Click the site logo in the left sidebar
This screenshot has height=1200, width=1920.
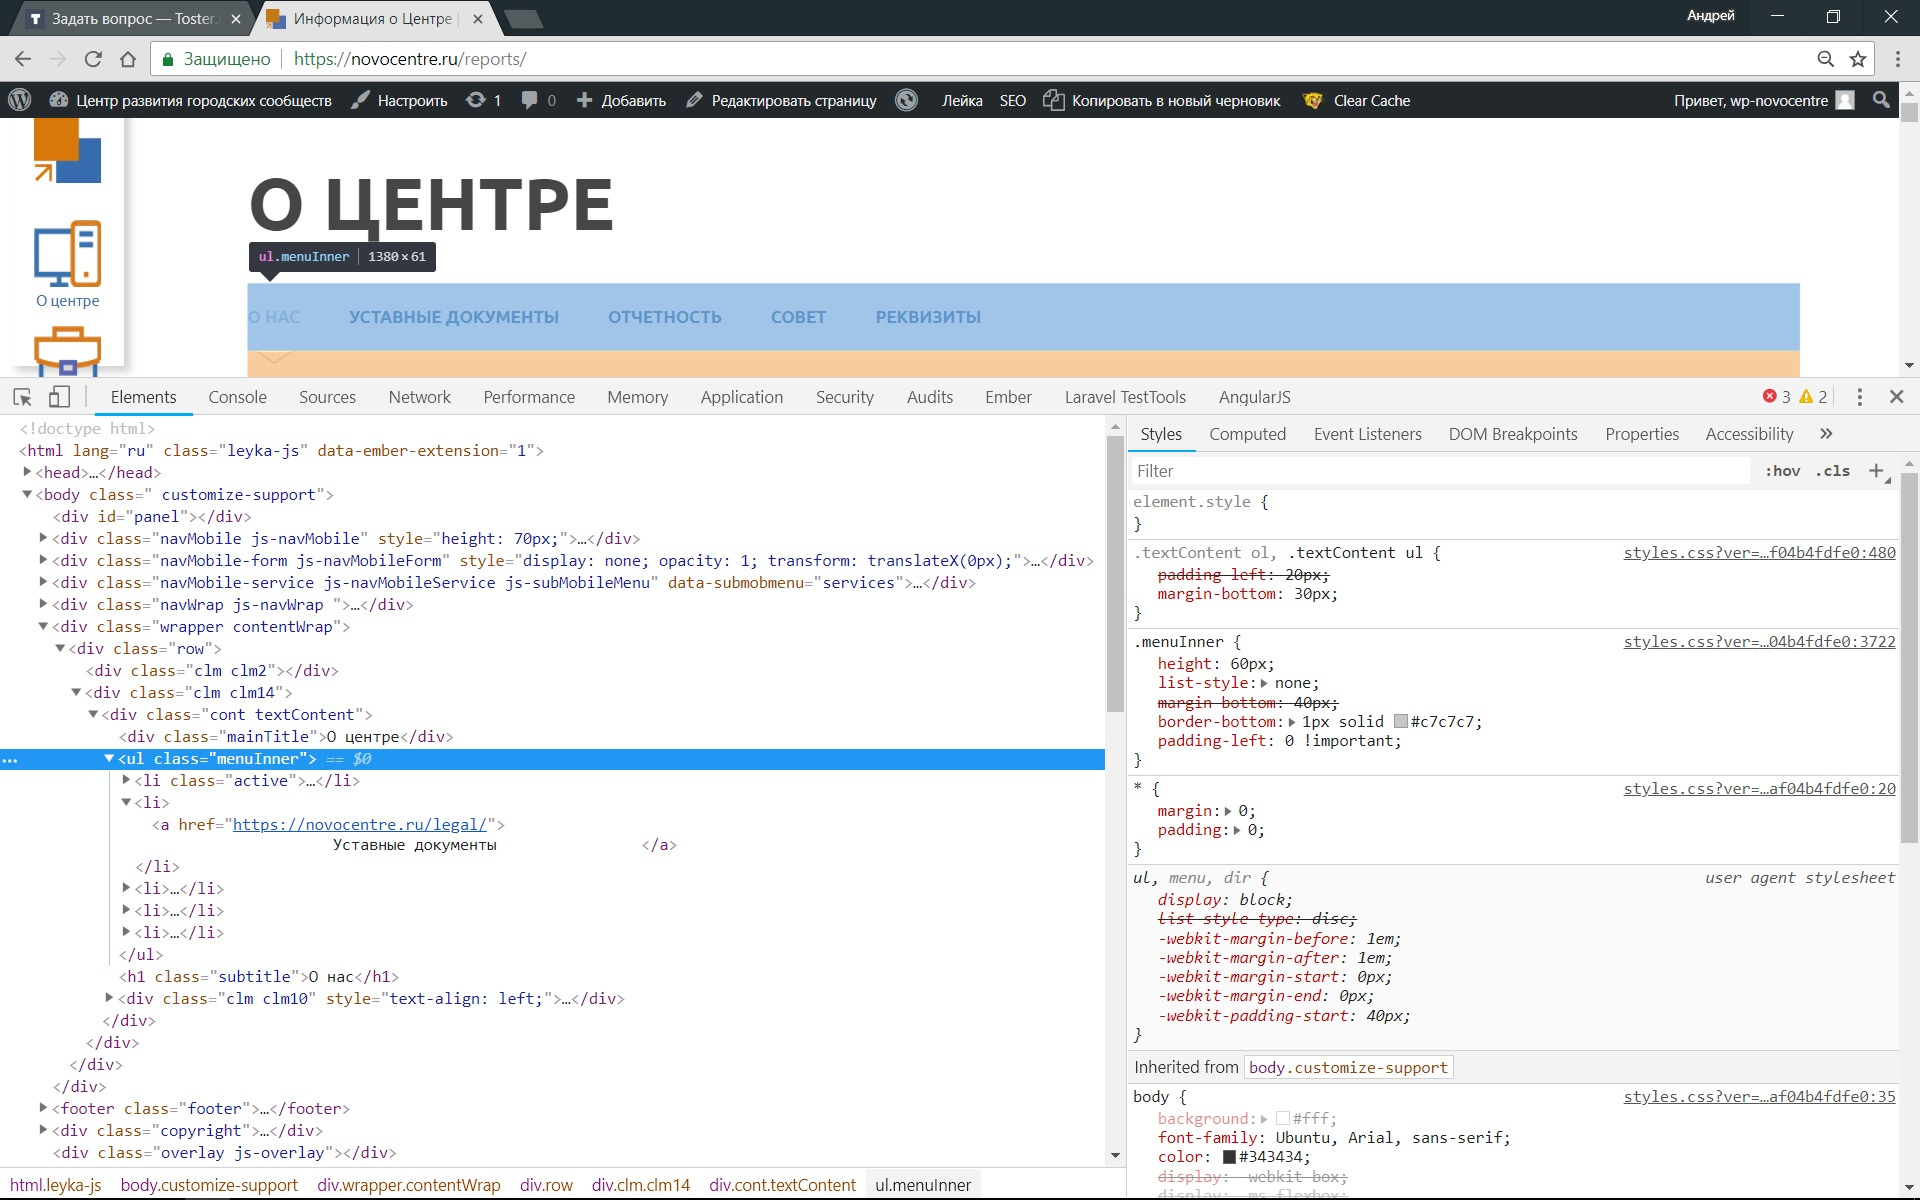(x=67, y=151)
